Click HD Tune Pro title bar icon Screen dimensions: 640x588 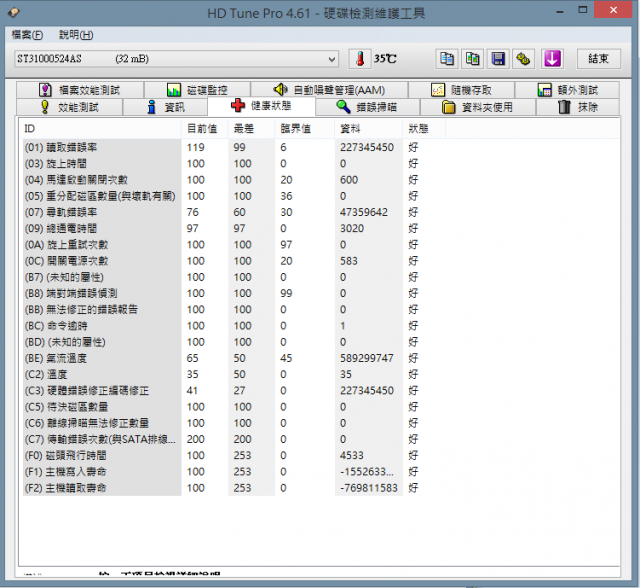click(x=13, y=12)
